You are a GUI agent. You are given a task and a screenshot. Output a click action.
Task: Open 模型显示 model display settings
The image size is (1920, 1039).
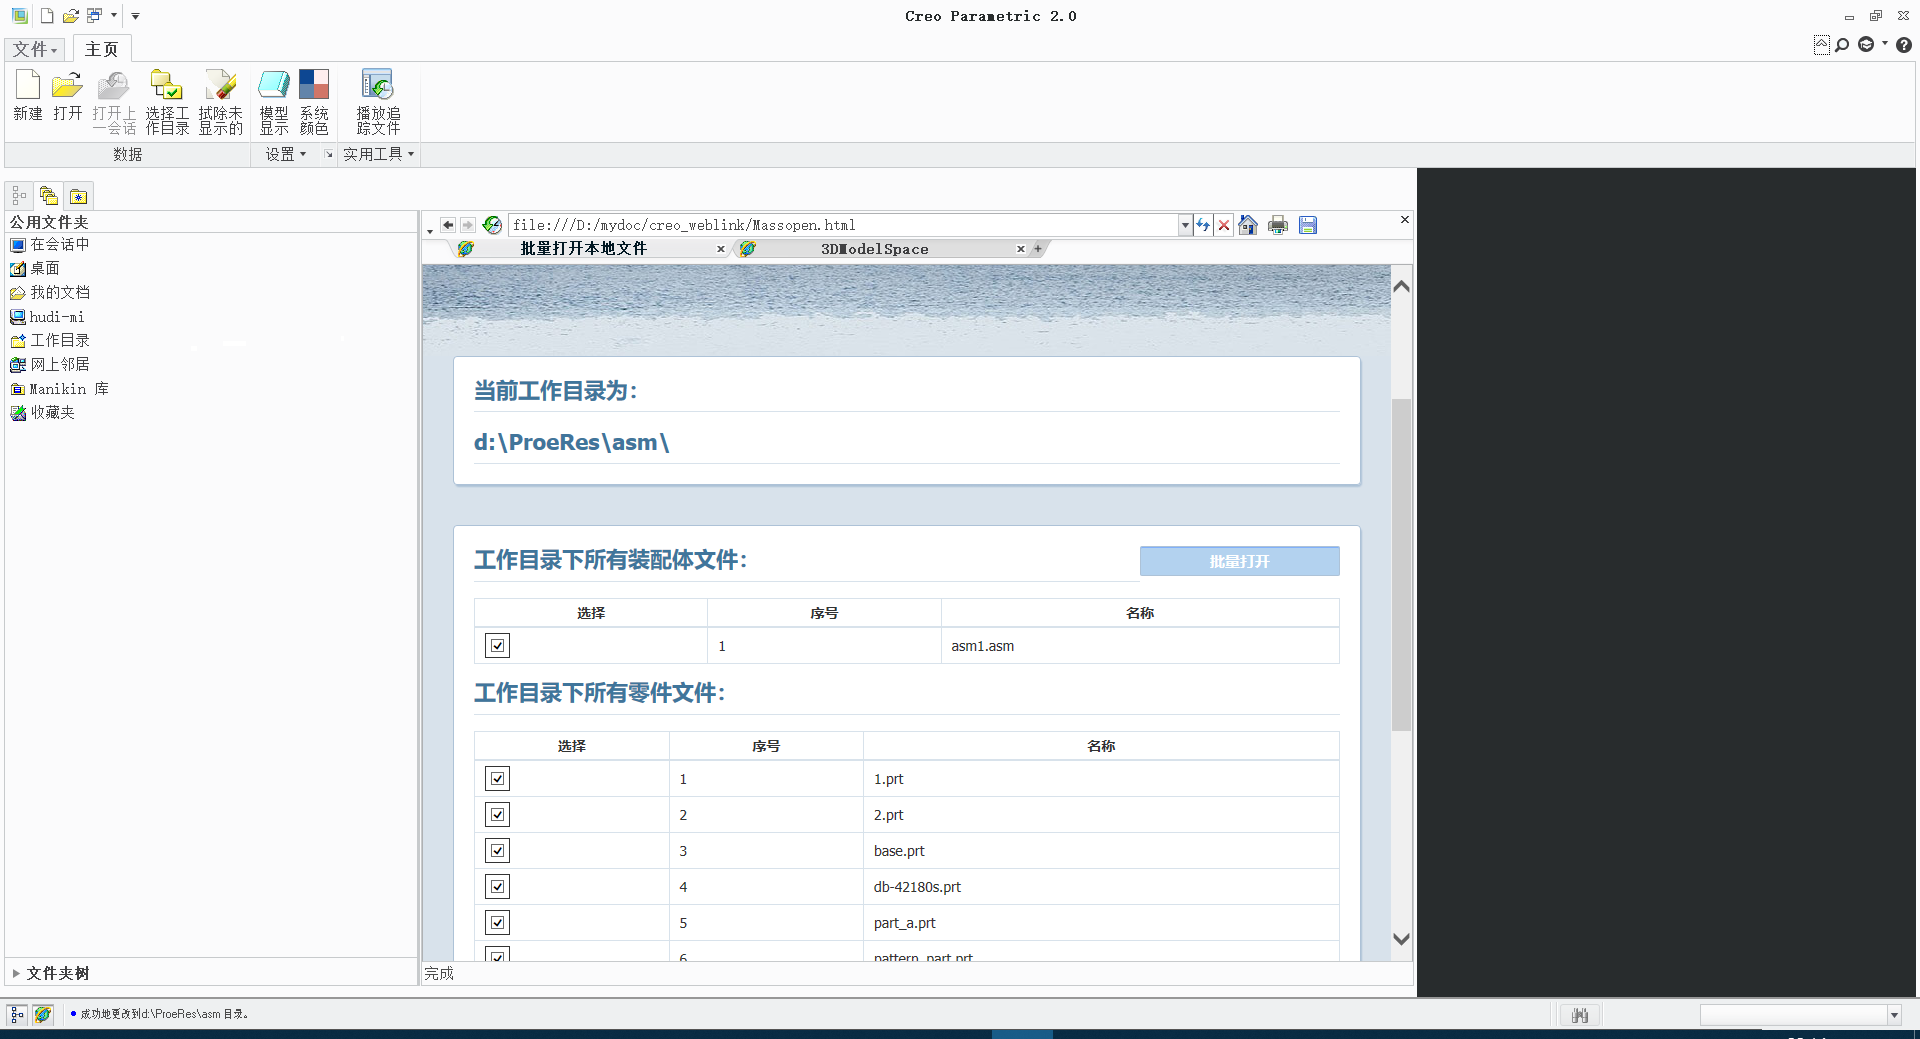(274, 102)
